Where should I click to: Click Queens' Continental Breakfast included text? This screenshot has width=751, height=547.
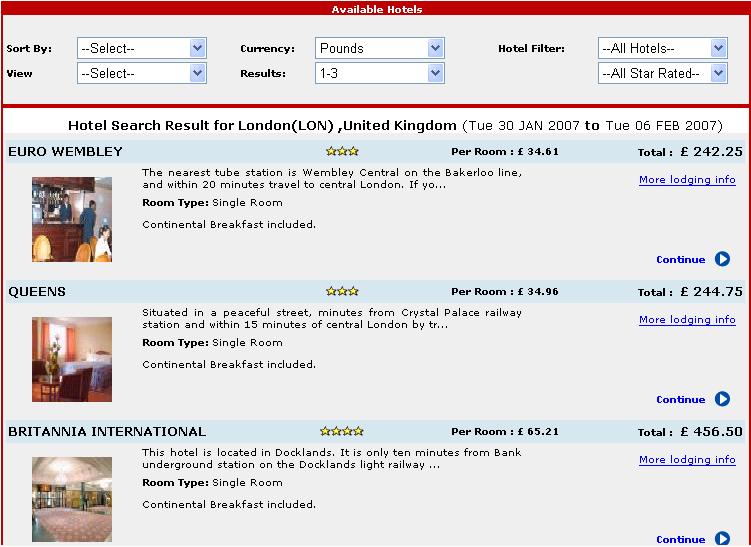[229, 364]
